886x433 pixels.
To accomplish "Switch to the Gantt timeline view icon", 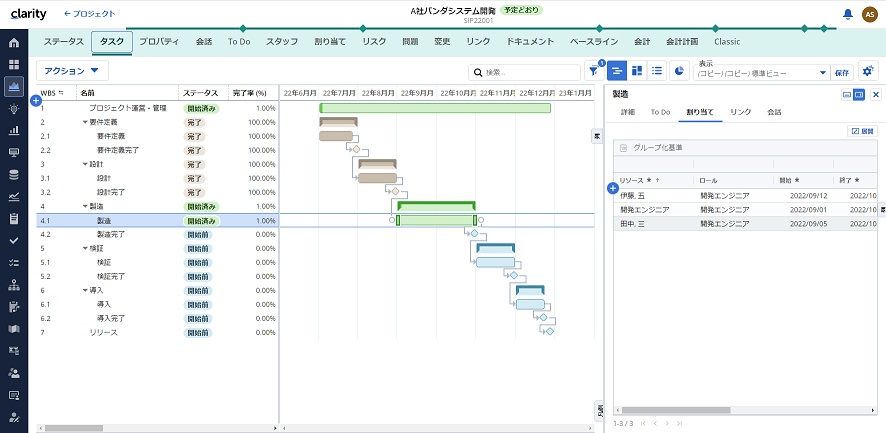I will pyautogui.click(x=618, y=71).
